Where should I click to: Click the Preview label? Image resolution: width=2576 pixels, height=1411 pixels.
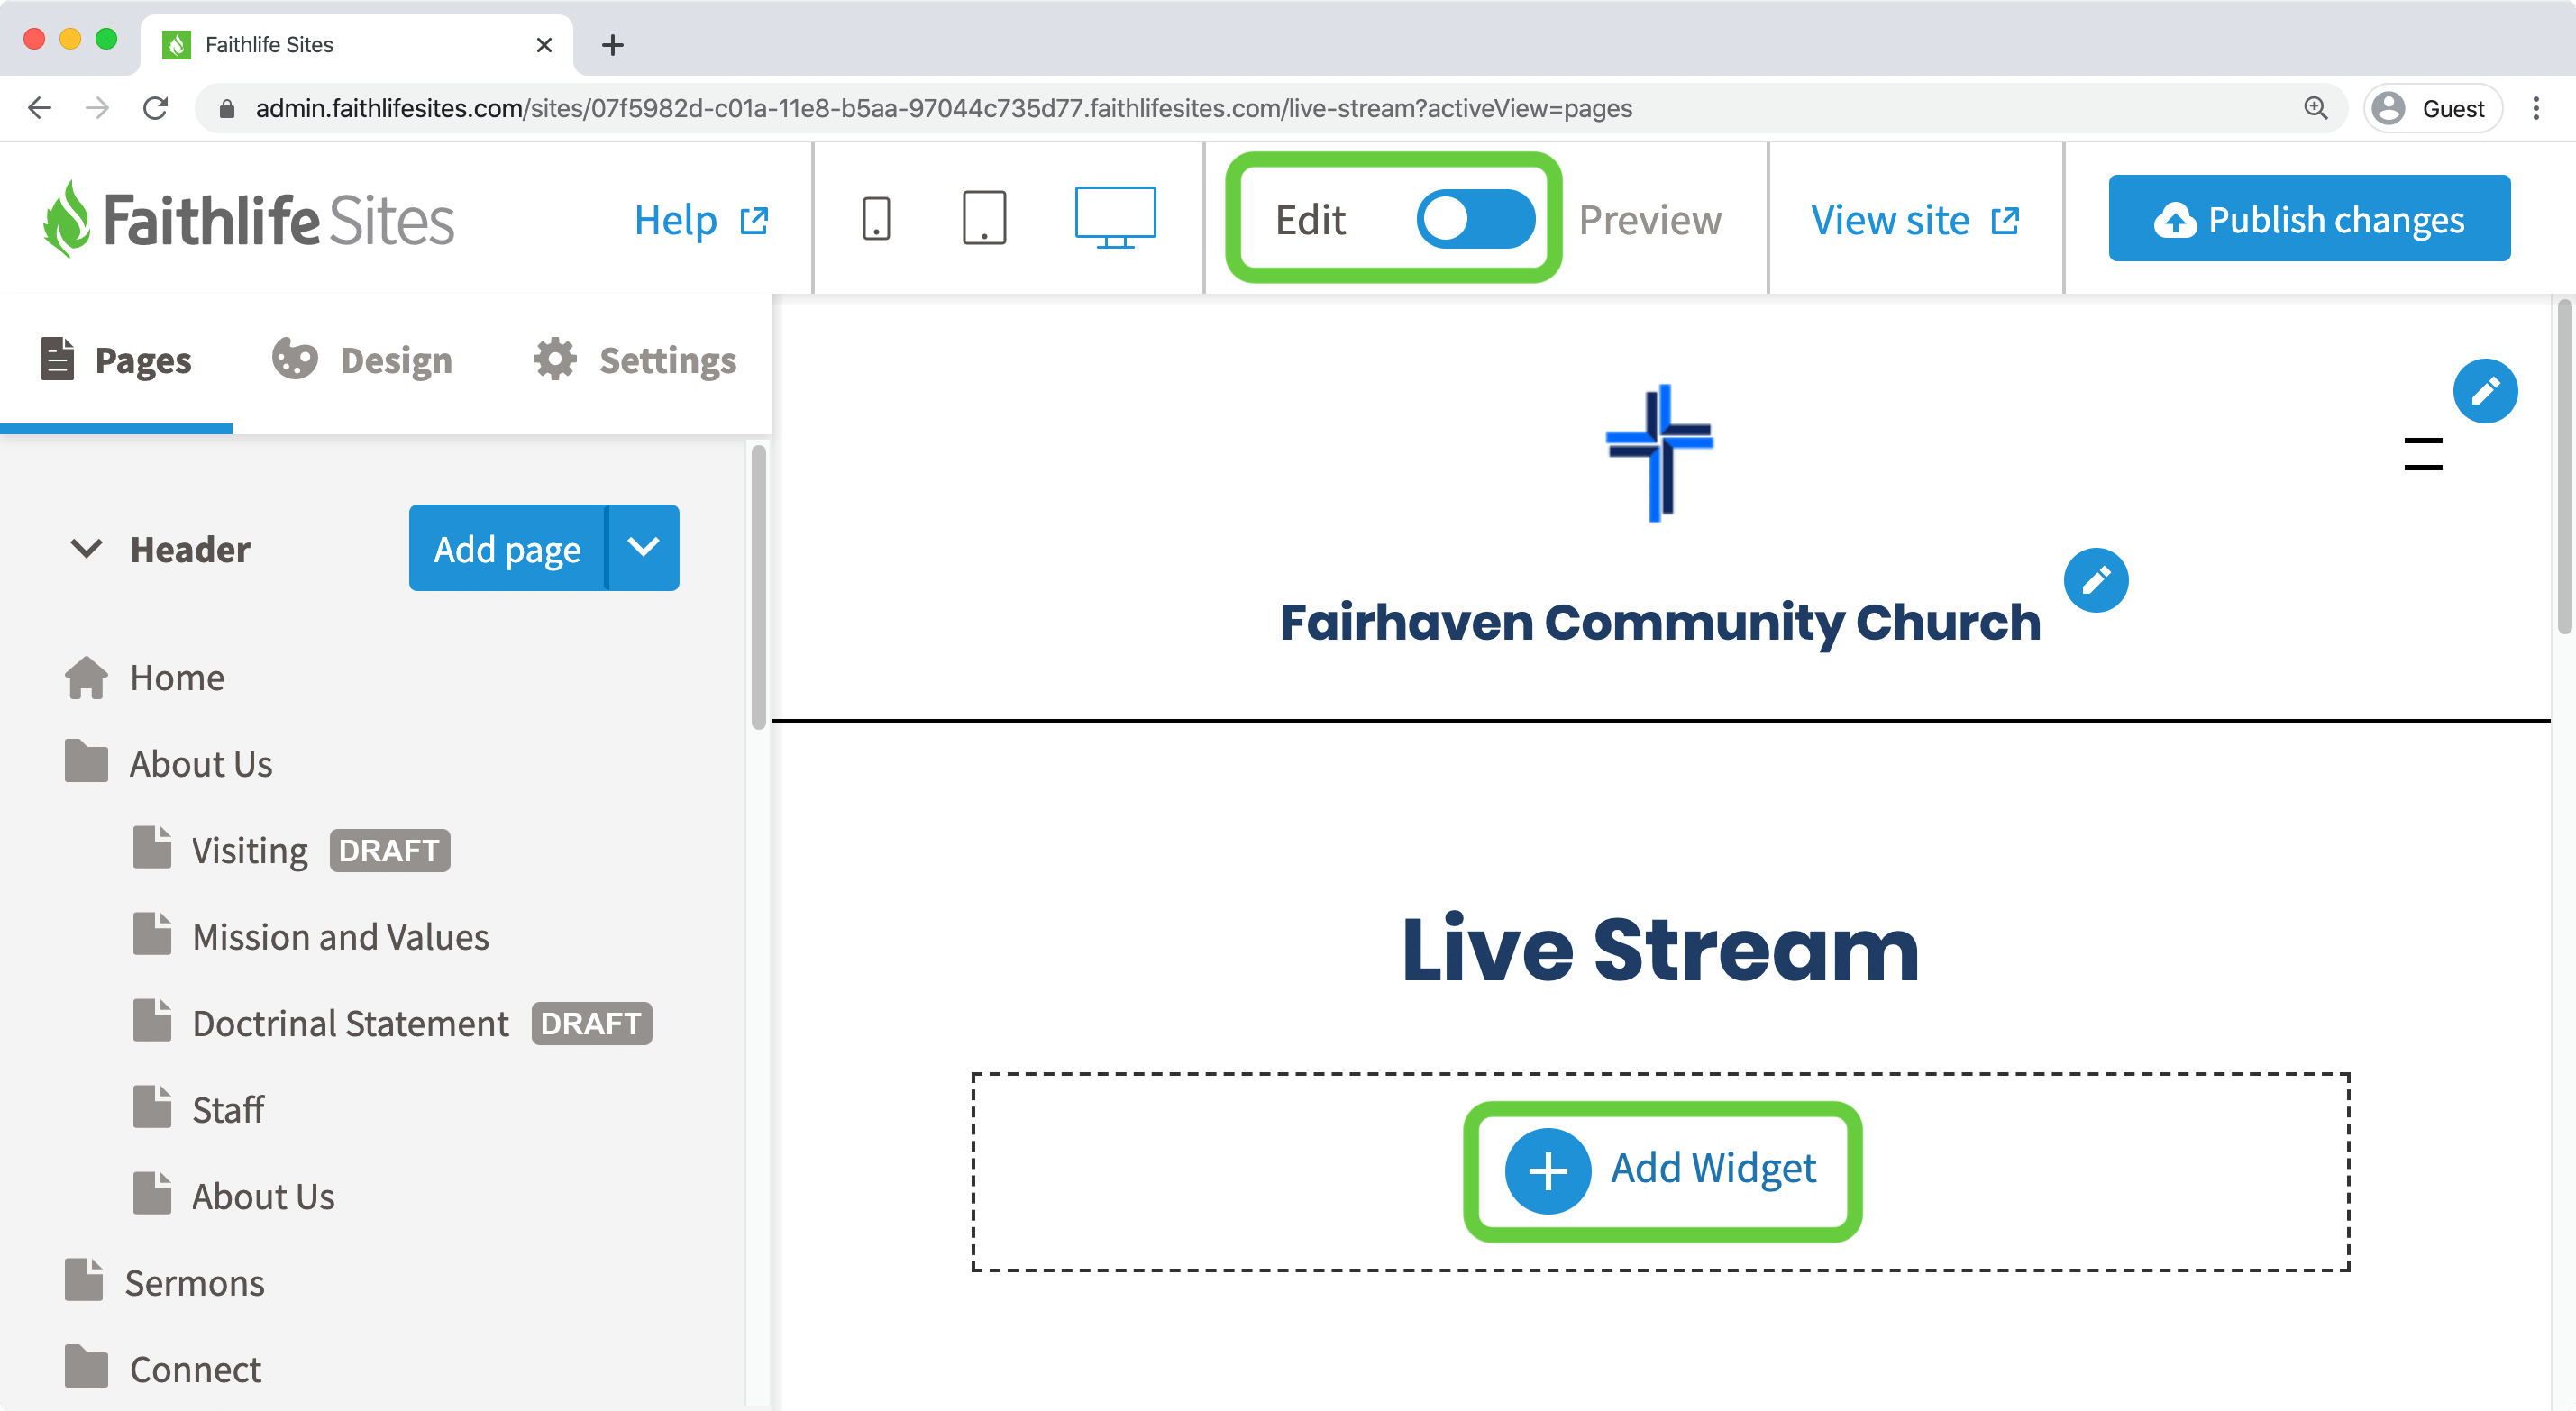pyautogui.click(x=1650, y=219)
